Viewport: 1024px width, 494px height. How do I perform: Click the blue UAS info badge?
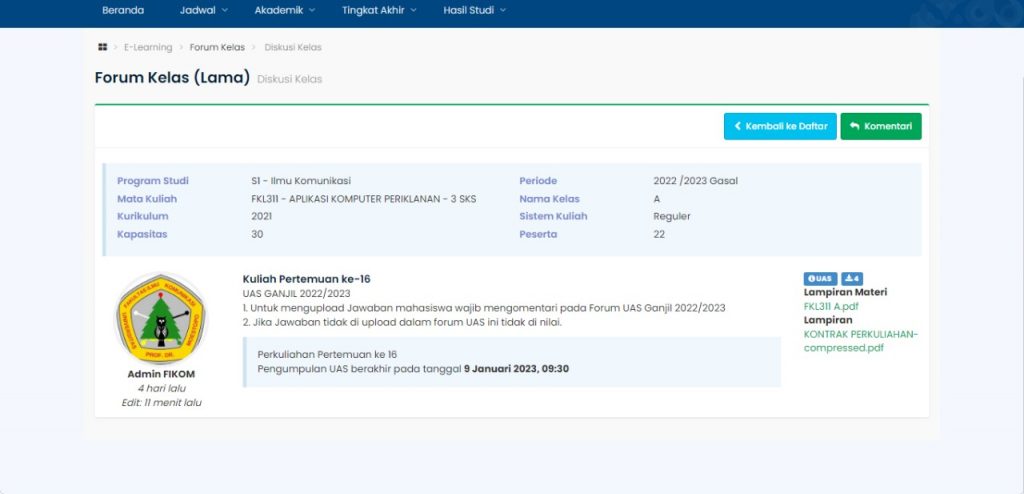[x=819, y=279]
